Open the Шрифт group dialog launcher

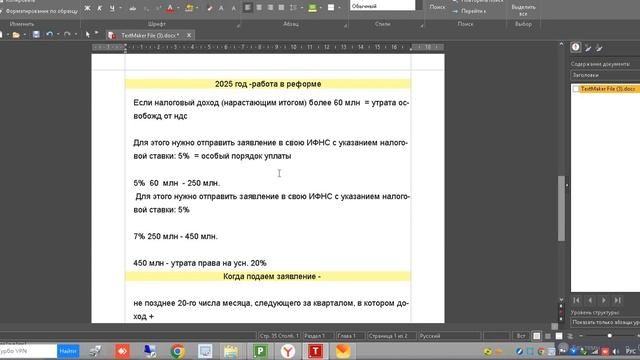(x=238, y=26)
